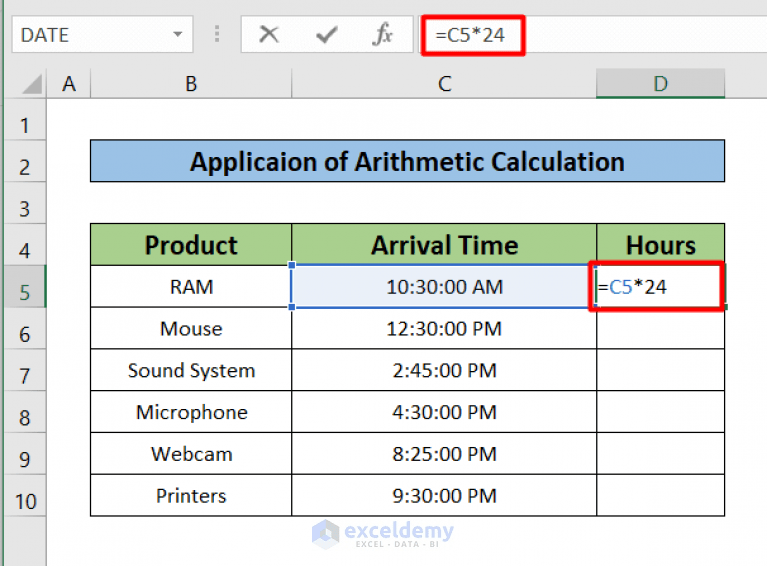The width and height of the screenshot is (767, 566).
Task: Select column A header
Action: [x=69, y=84]
